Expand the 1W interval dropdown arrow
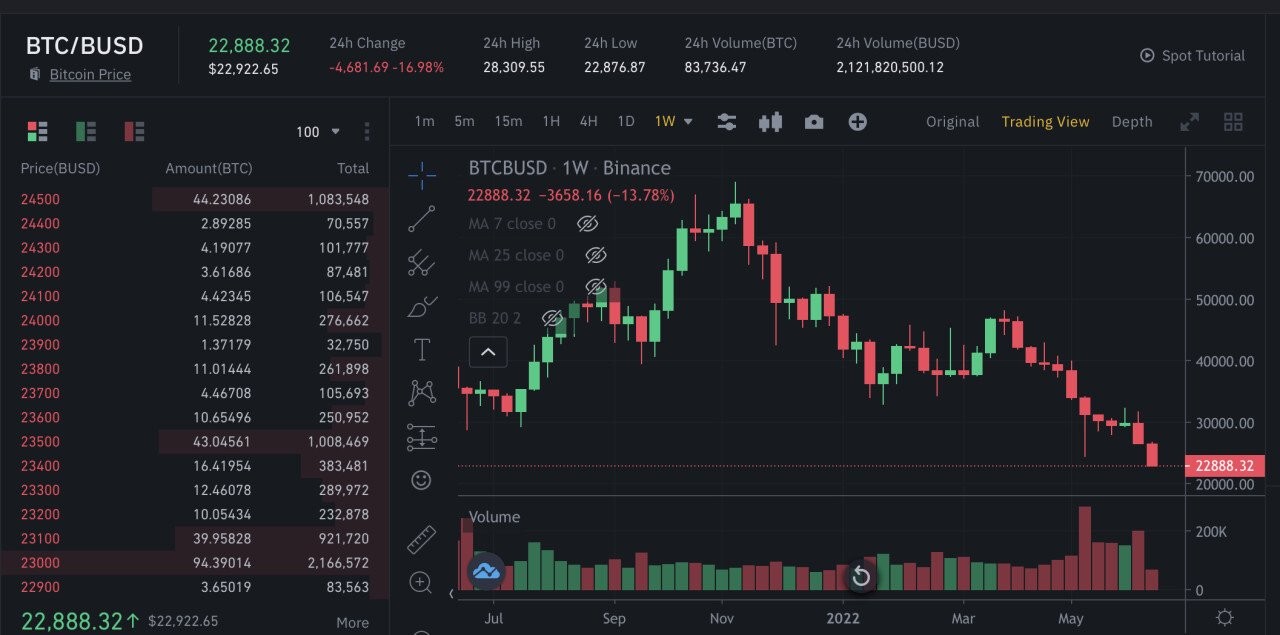 tap(688, 122)
